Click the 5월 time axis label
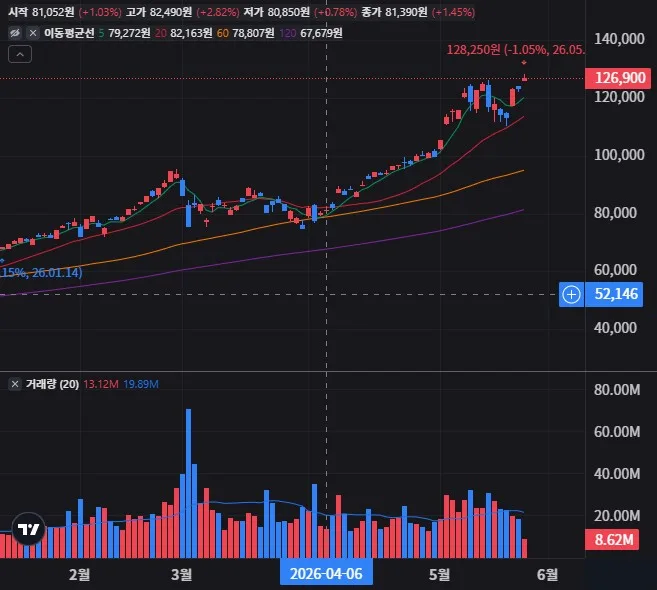 coord(440,574)
